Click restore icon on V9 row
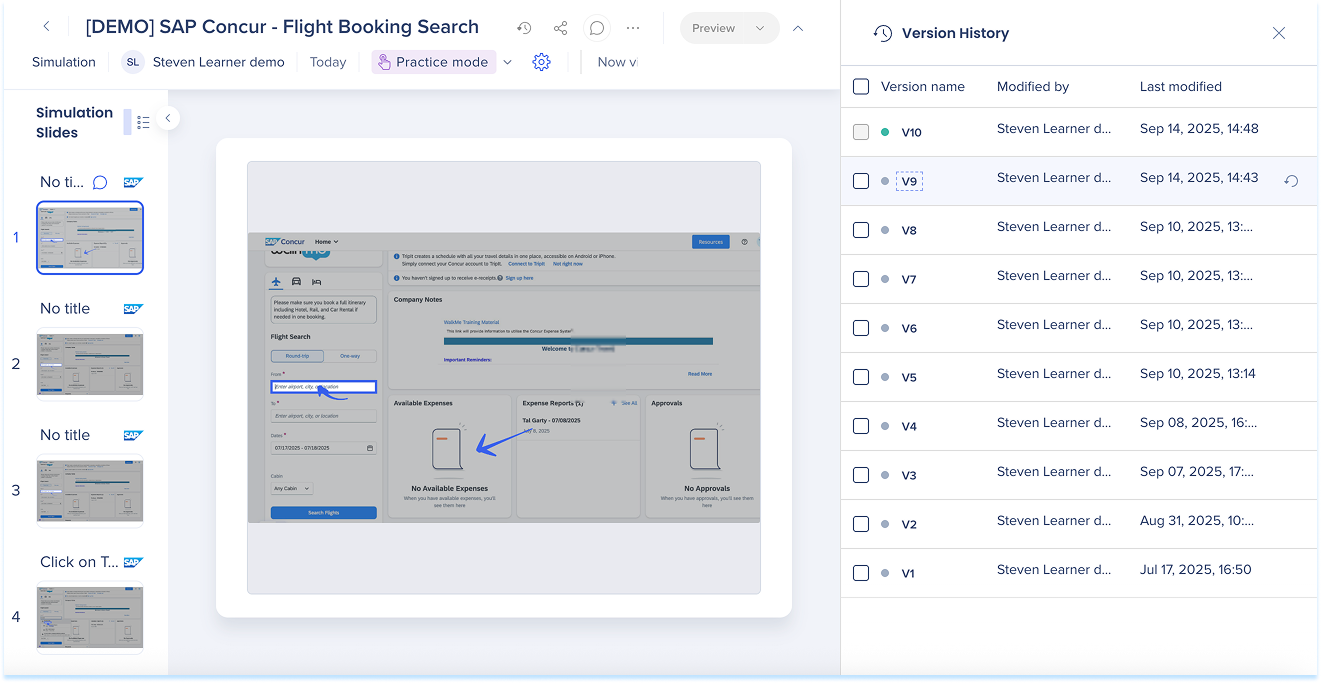Image resolution: width=1321 pixels, height=683 pixels. [1291, 181]
